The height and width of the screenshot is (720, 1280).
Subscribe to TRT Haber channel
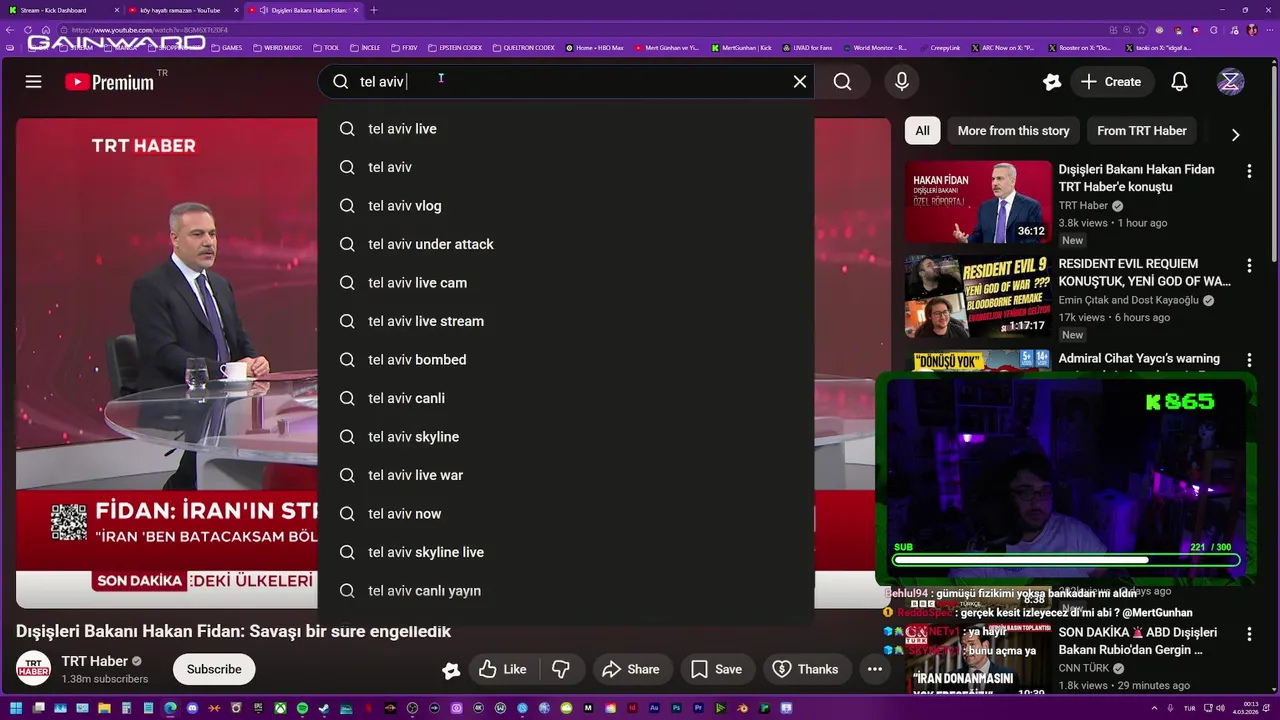coord(214,669)
